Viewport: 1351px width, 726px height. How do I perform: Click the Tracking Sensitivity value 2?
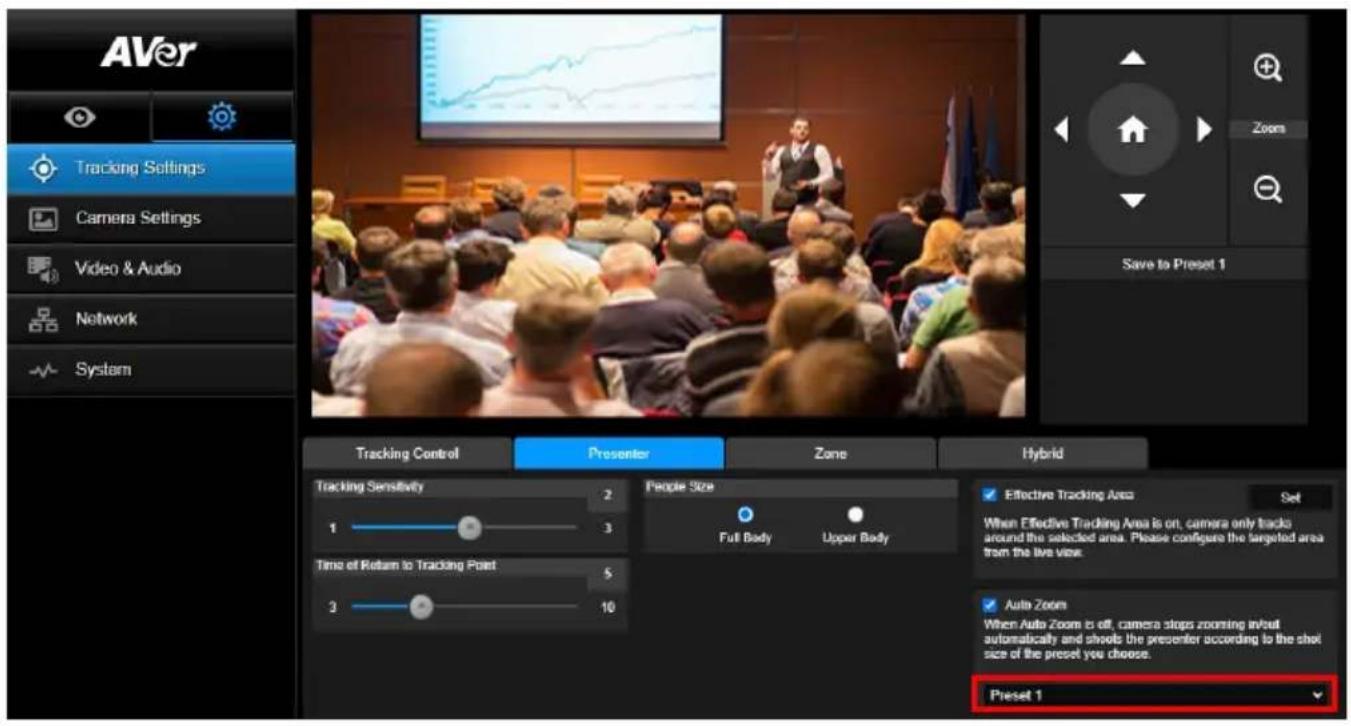[x=607, y=495]
